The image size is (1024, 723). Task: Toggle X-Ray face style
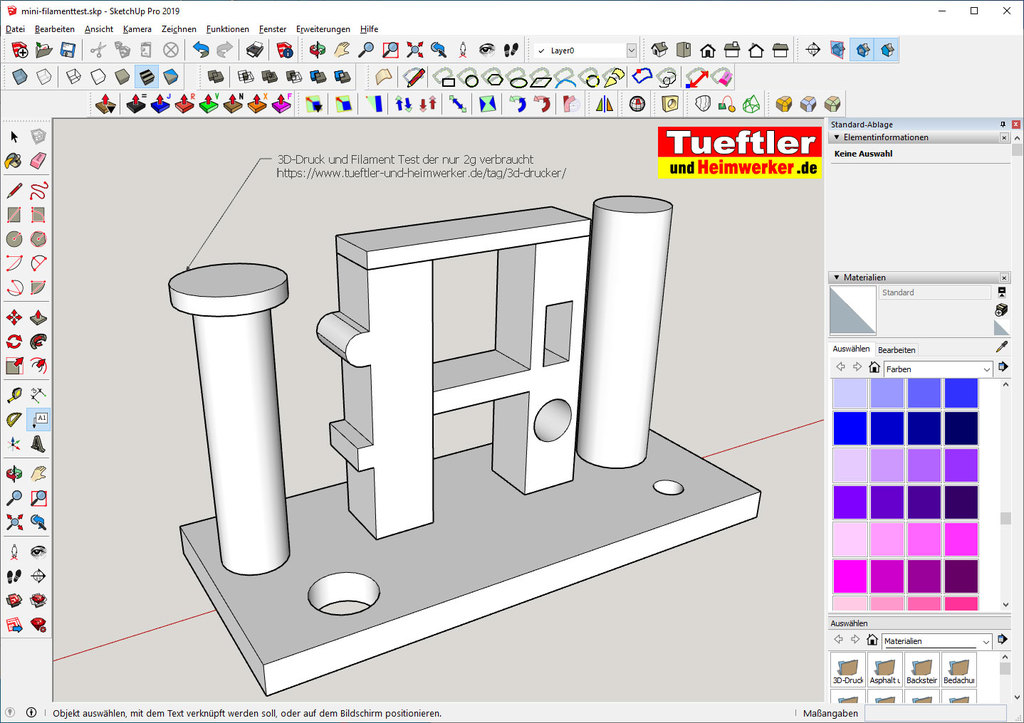tap(19, 76)
